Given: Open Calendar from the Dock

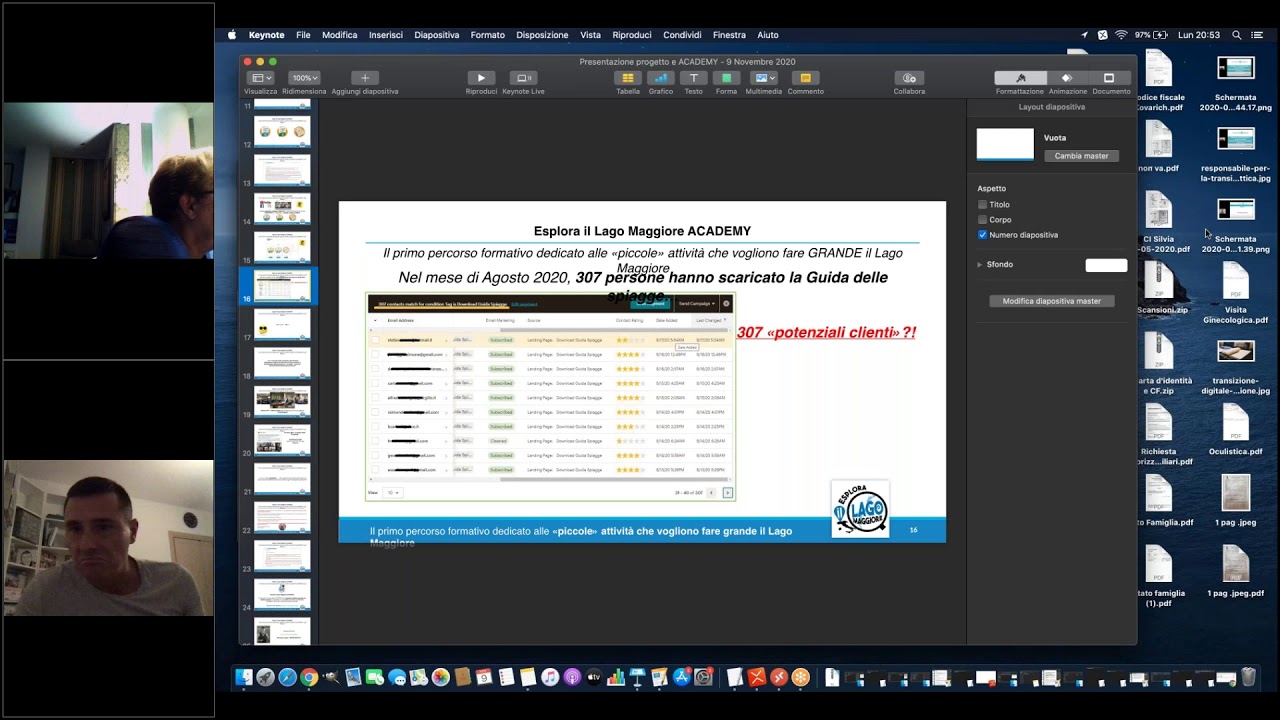Looking at the screenshot, I should coord(484,677).
